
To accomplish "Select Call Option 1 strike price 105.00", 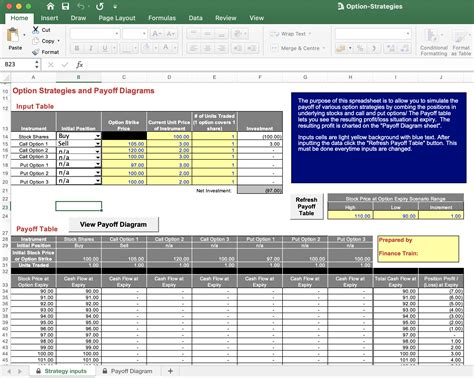I will click(x=124, y=144).
